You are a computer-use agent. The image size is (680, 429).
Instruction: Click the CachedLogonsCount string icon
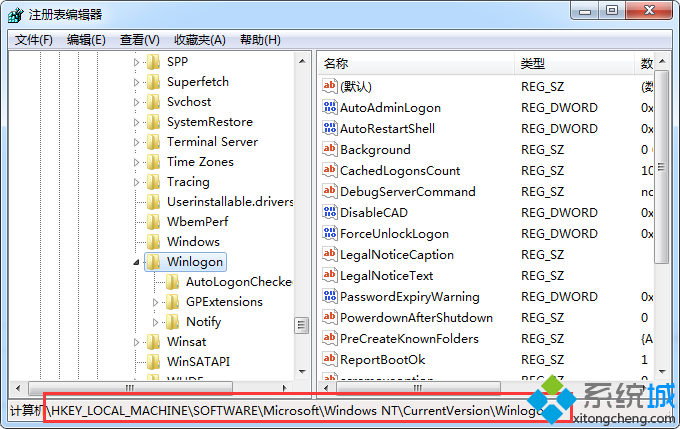pyautogui.click(x=330, y=170)
